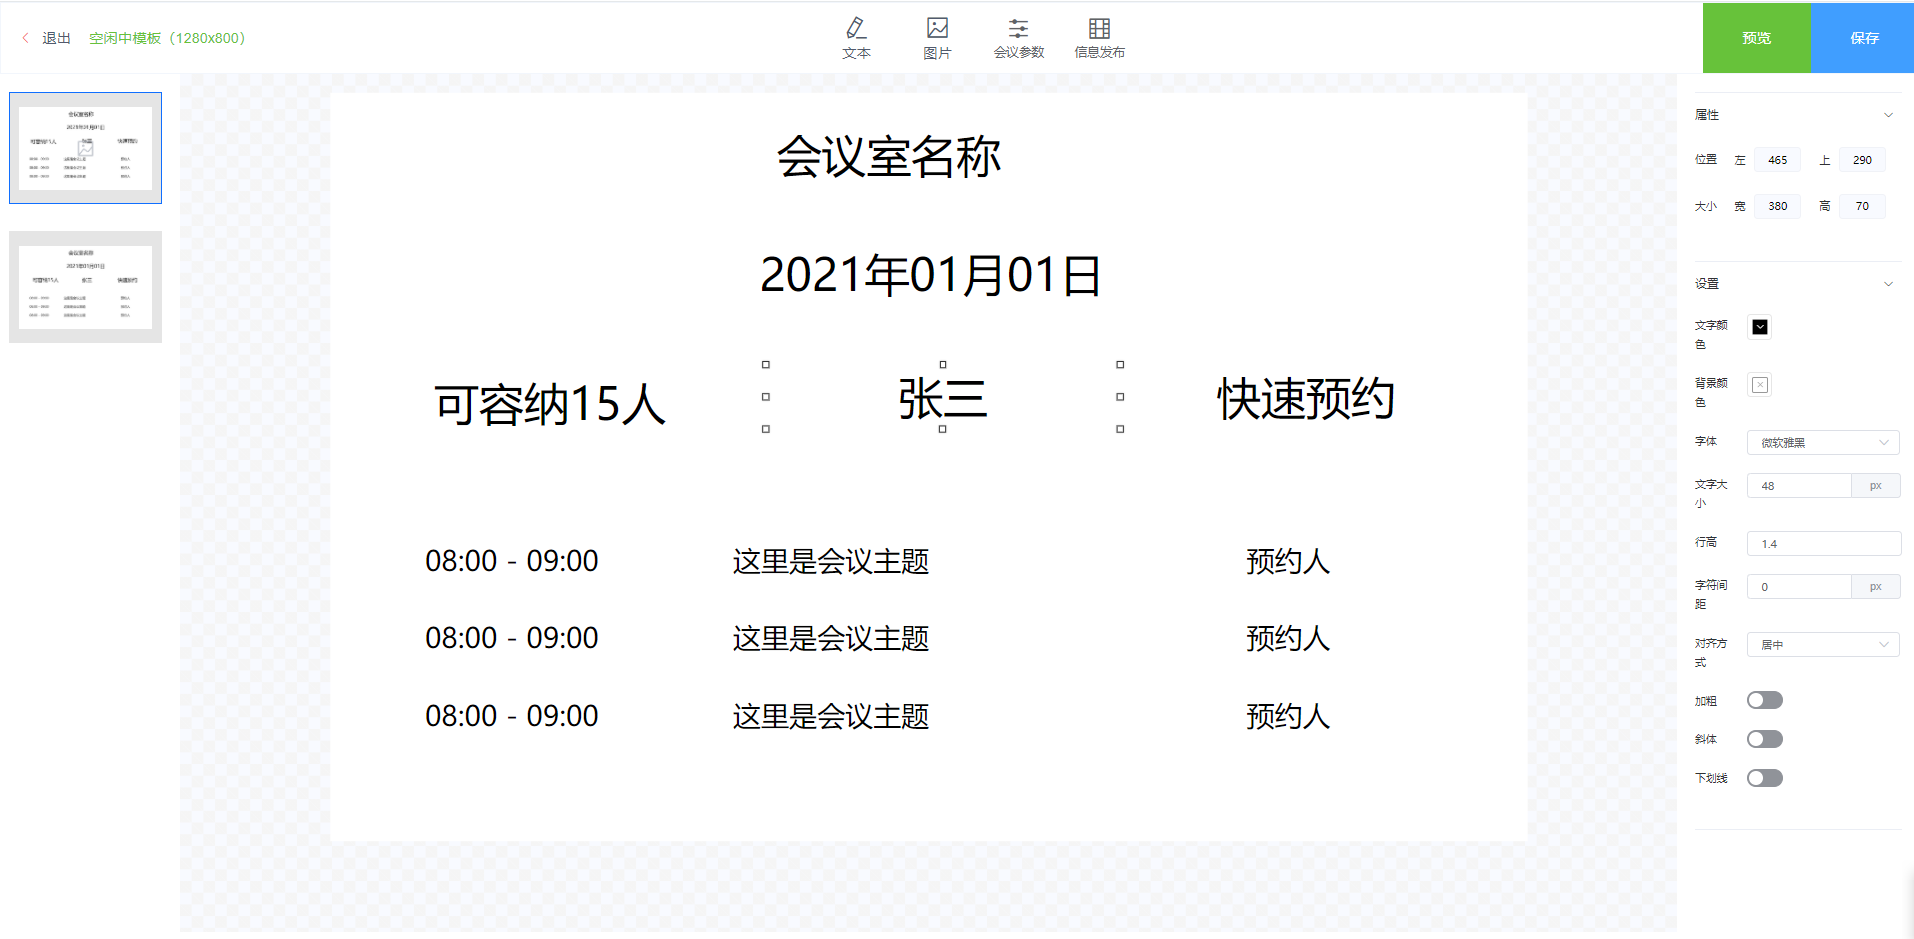Select the 文本 text tool icon
Viewport: 1914px width, 939px height.
[x=856, y=30]
